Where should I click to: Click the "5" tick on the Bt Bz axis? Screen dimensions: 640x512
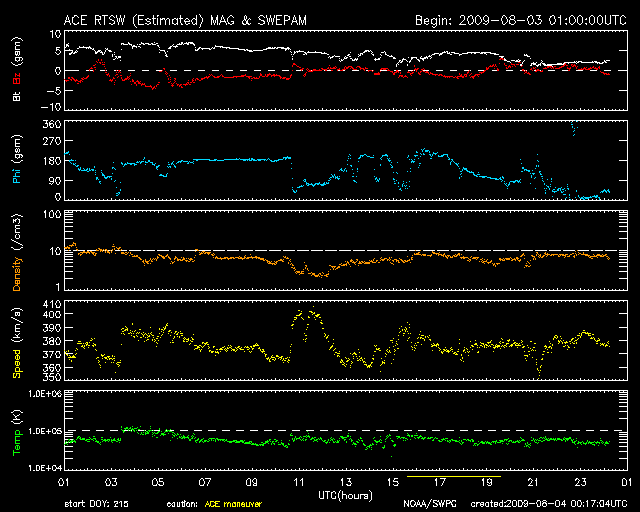(x=58, y=51)
